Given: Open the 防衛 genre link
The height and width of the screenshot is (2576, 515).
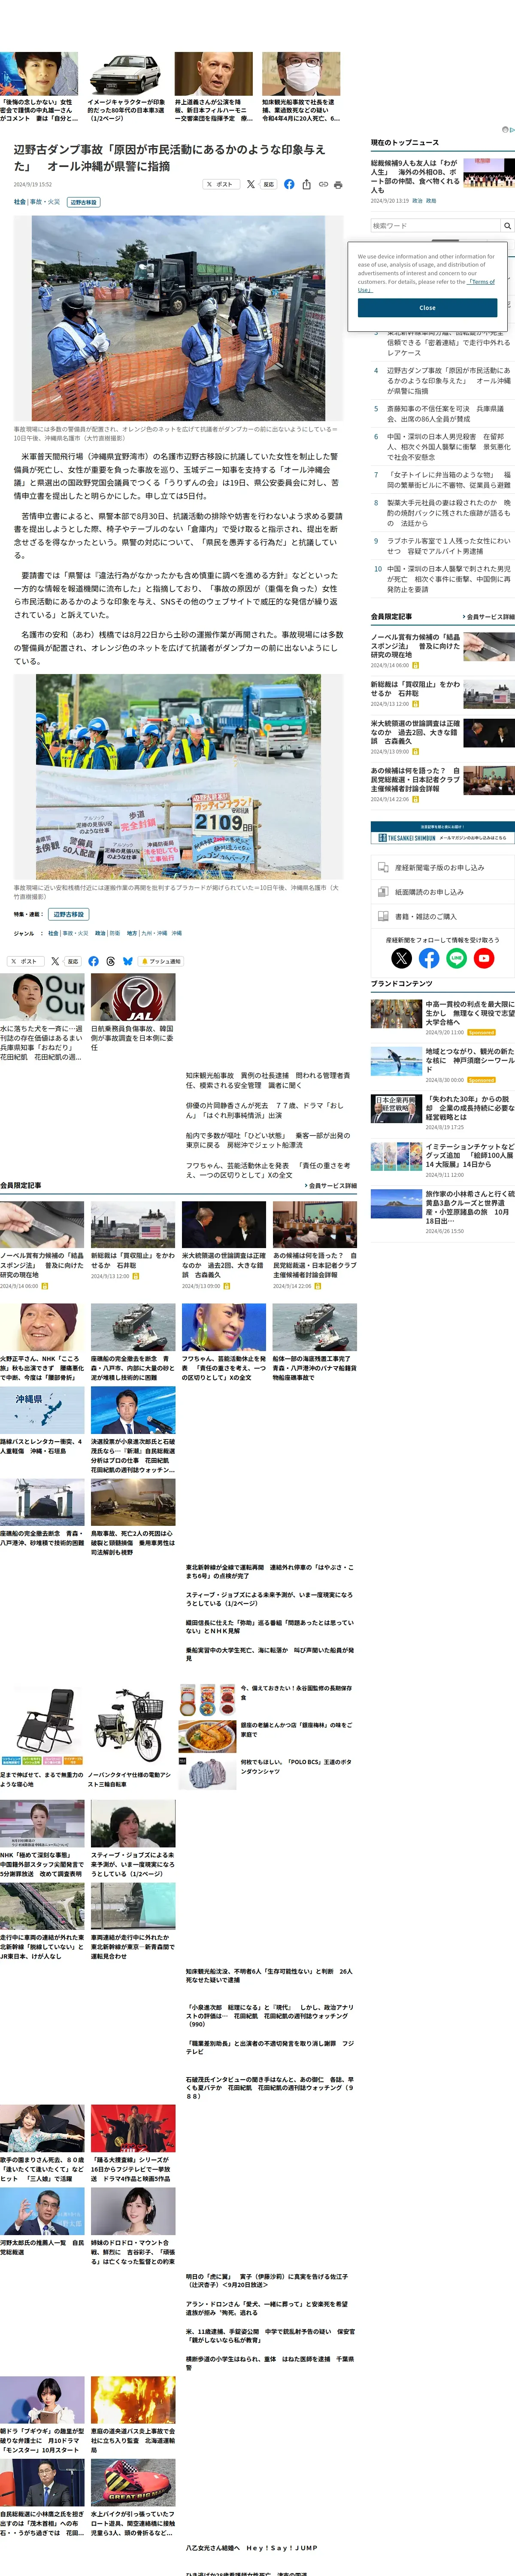Looking at the screenshot, I should [x=115, y=933].
